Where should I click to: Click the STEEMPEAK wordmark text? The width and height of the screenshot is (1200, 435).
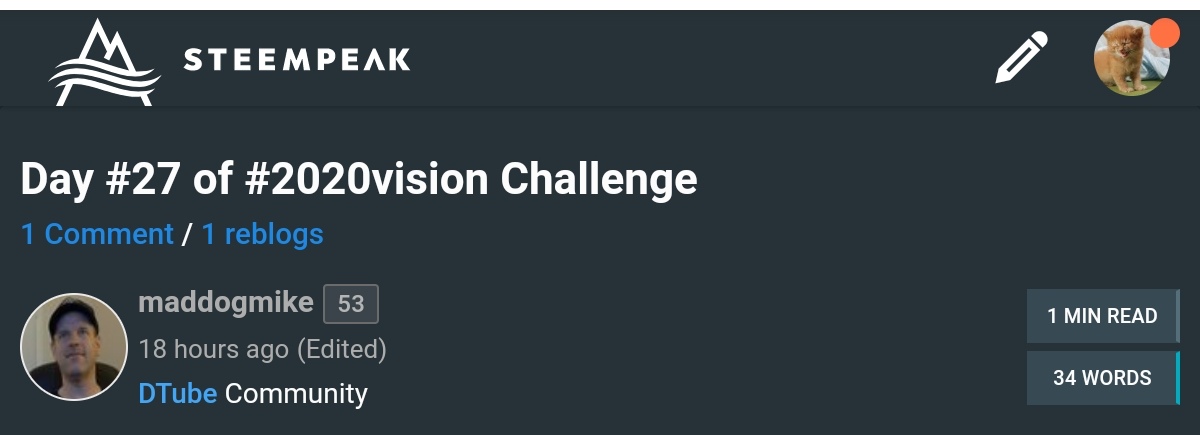coord(296,60)
